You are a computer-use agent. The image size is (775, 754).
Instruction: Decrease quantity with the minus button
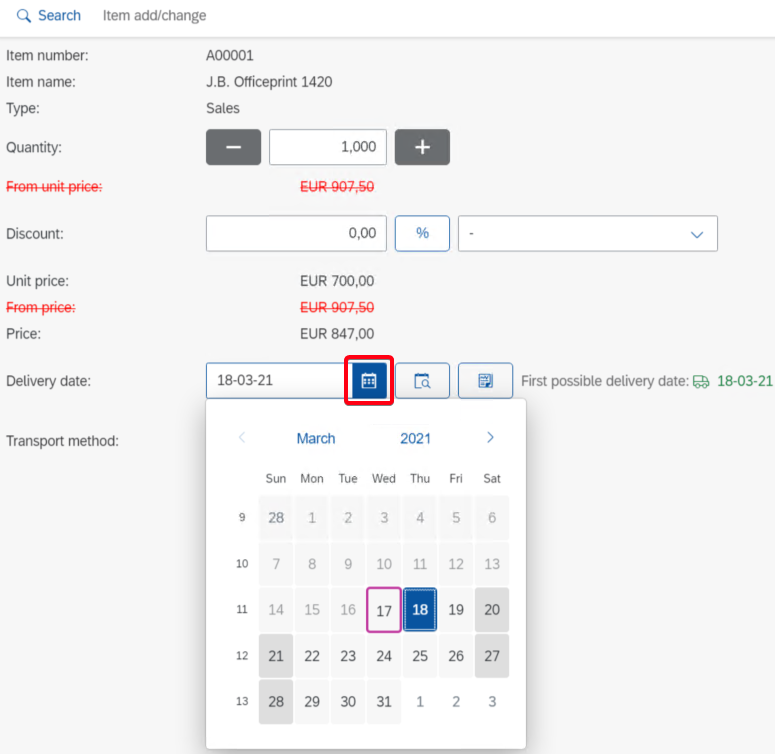pyautogui.click(x=233, y=147)
